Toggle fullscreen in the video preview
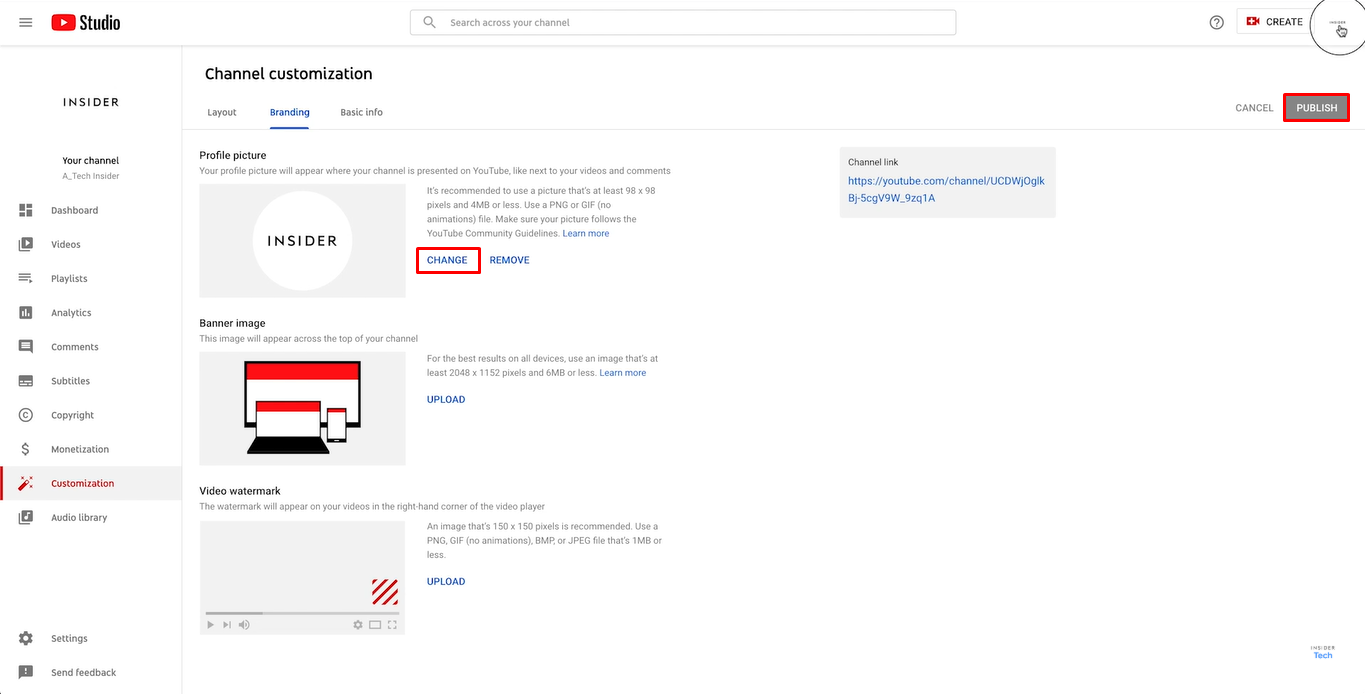 391,624
